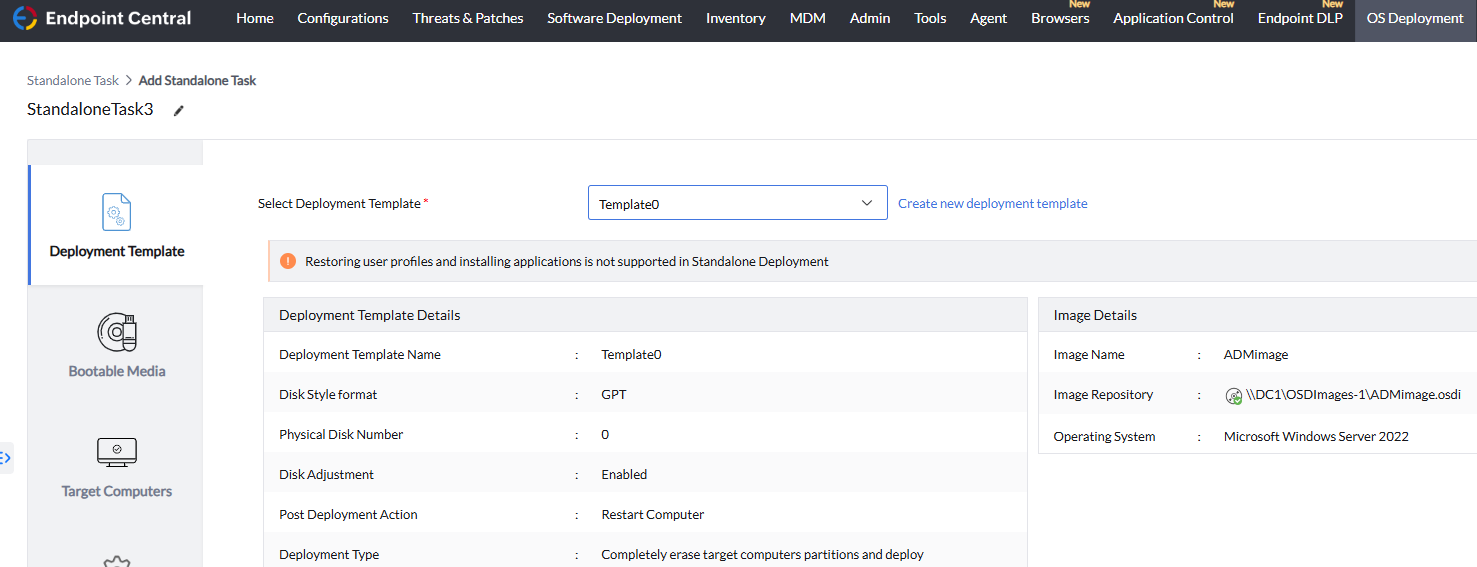Click Microsoft Windows Server 2022 value
The width and height of the screenshot is (1477, 567).
pyautogui.click(x=1316, y=436)
